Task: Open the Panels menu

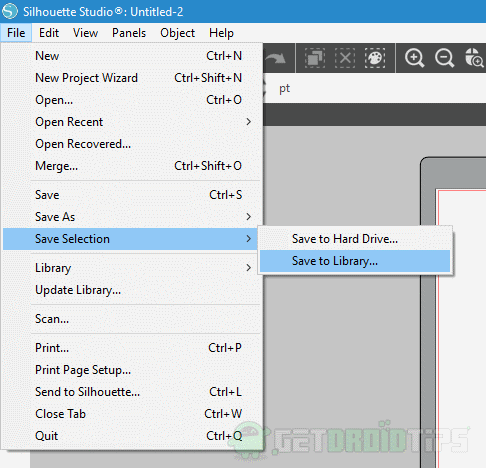Action: (x=129, y=33)
